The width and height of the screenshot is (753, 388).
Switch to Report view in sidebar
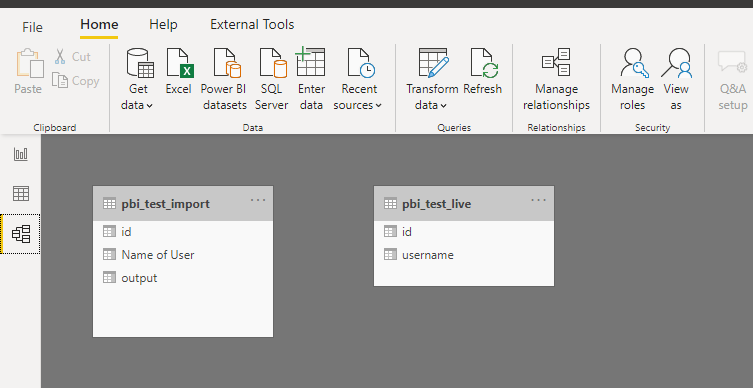(x=21, y=154)
